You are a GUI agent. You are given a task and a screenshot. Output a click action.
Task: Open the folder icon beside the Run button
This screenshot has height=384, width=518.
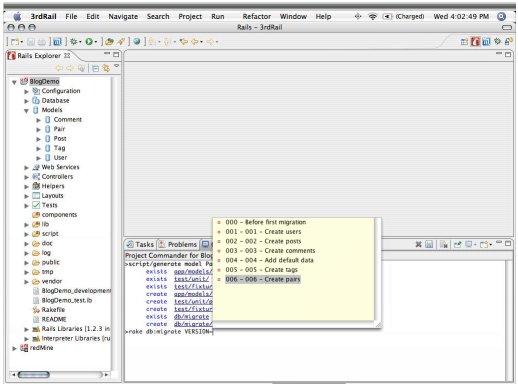coord(109,42)
